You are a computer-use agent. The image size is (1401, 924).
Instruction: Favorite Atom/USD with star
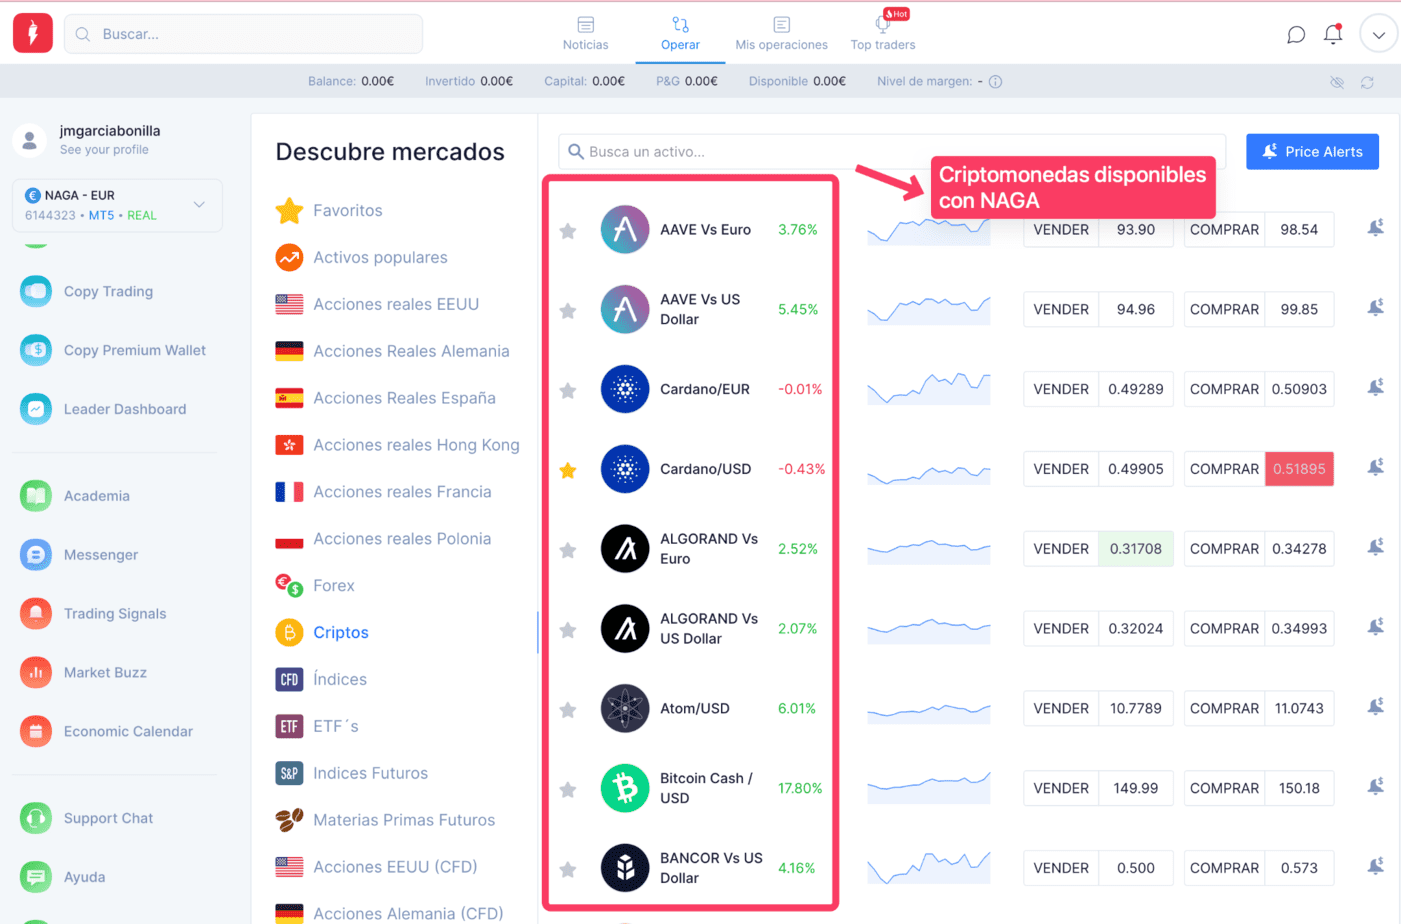click(x=568, y=710)
